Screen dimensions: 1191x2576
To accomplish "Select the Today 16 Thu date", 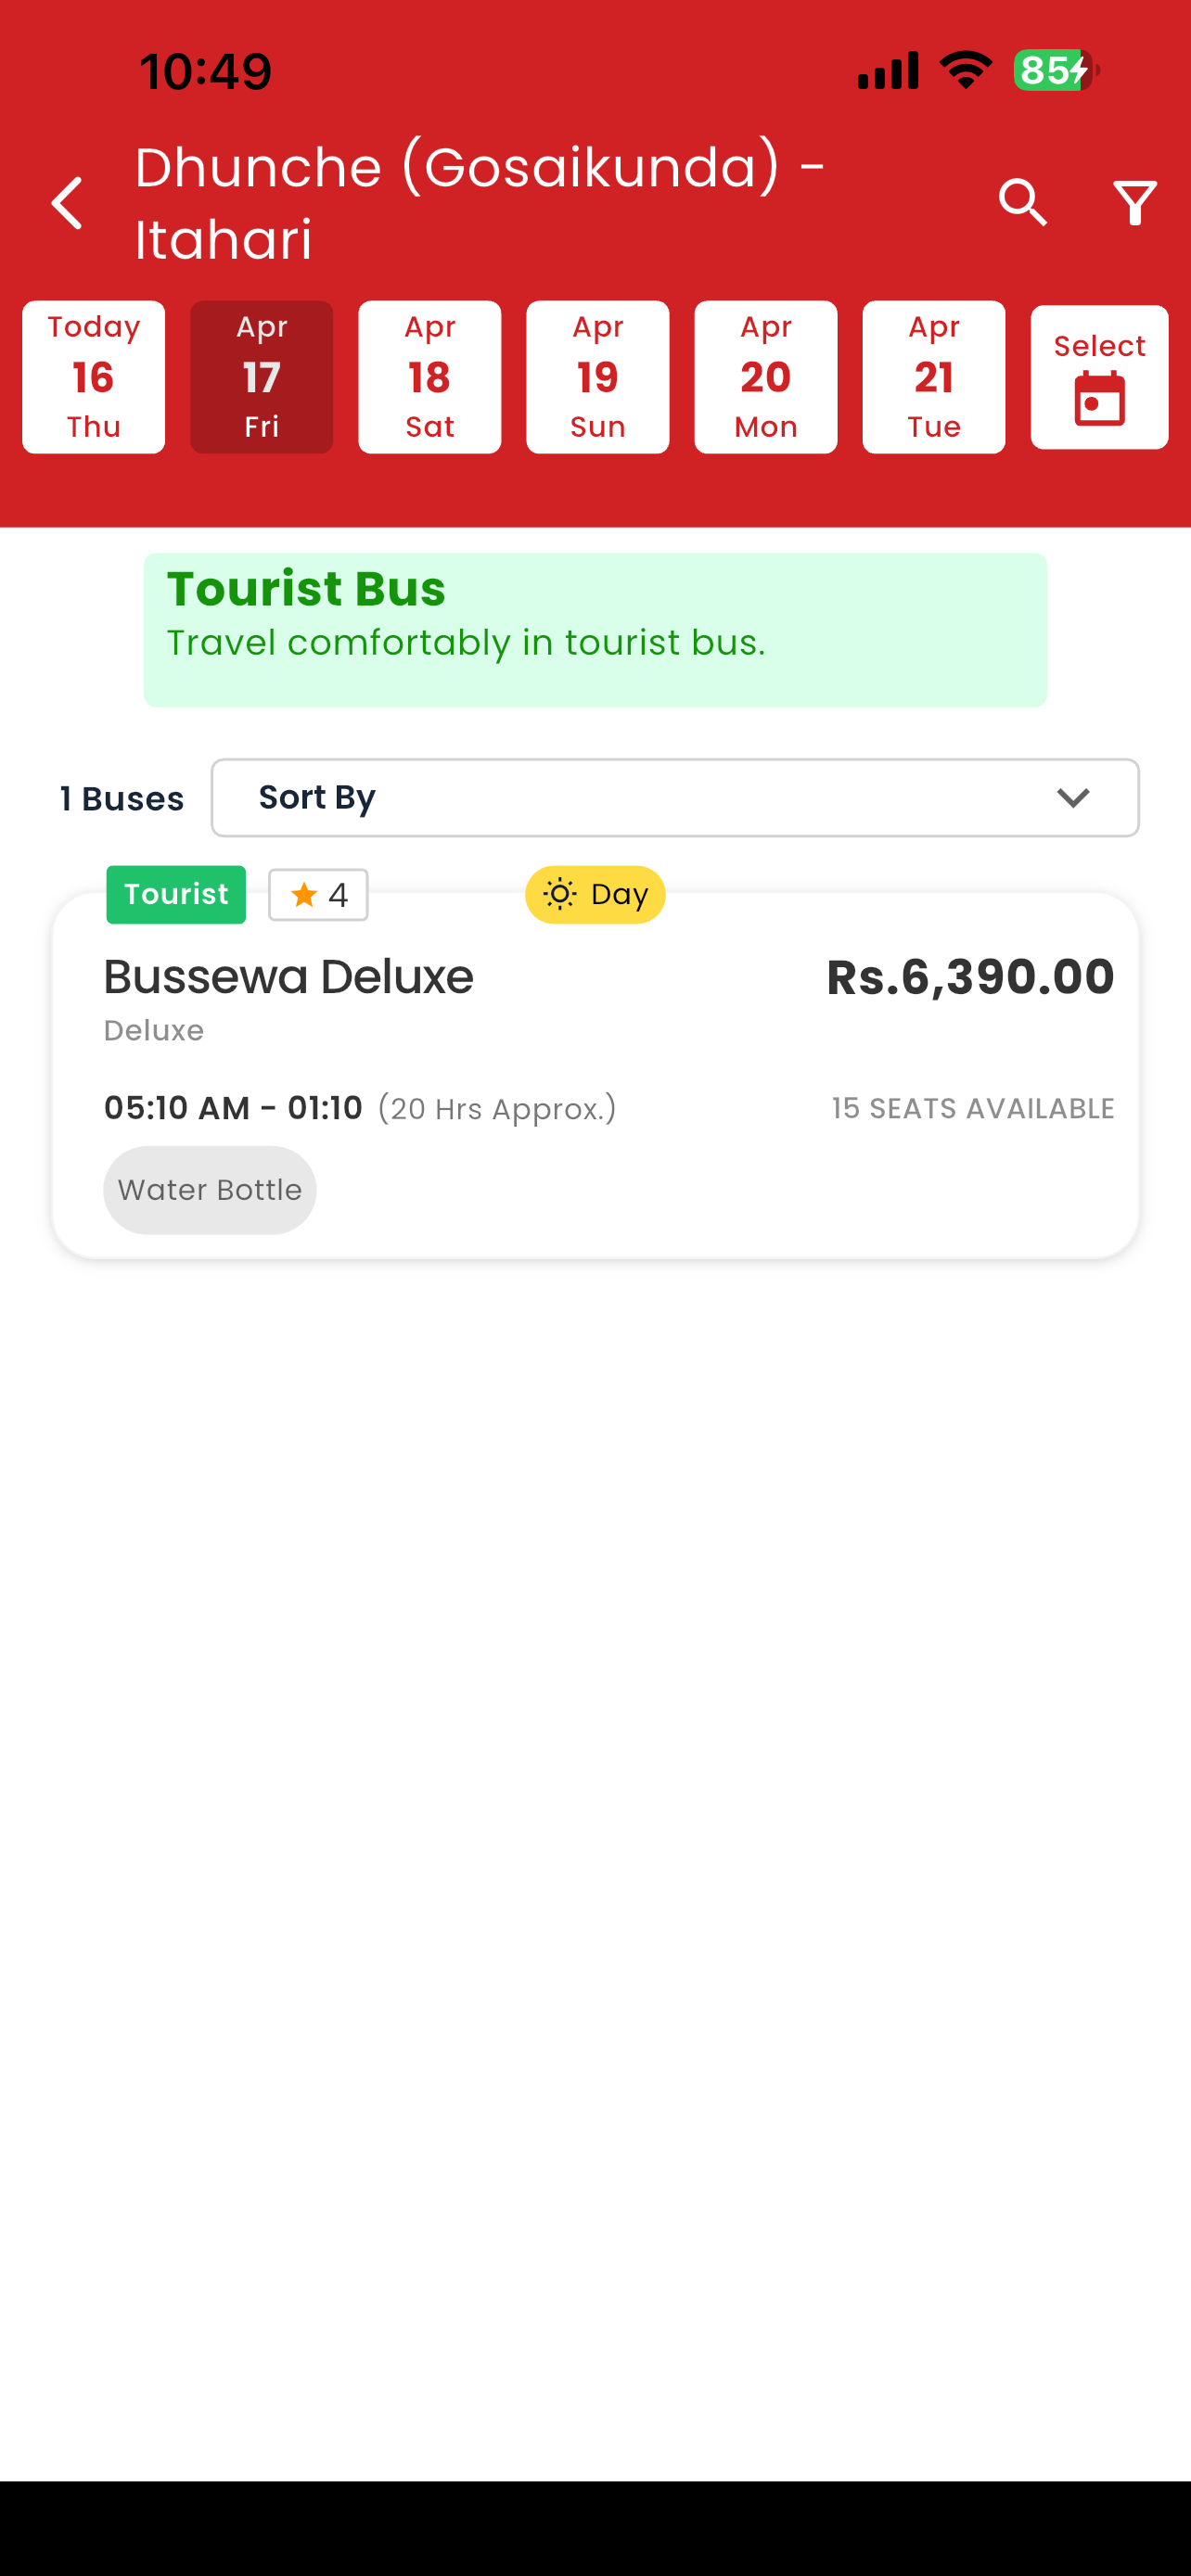I will tap(94, 377).
